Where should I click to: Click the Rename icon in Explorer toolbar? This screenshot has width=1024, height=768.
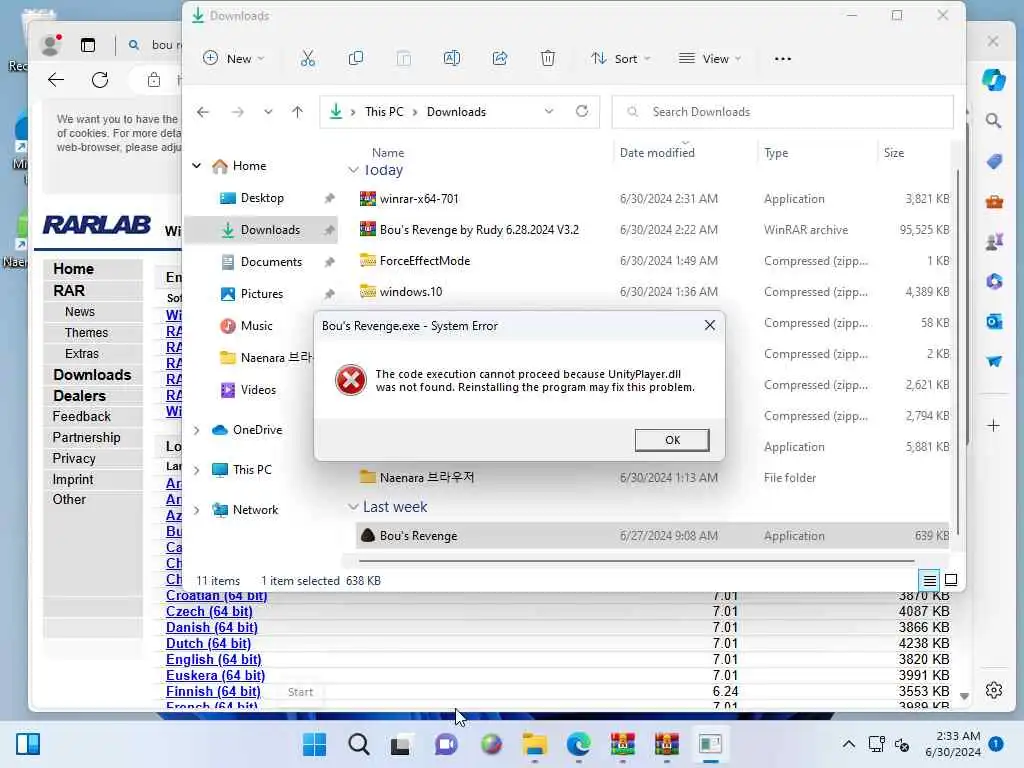[x=451, y=59]
